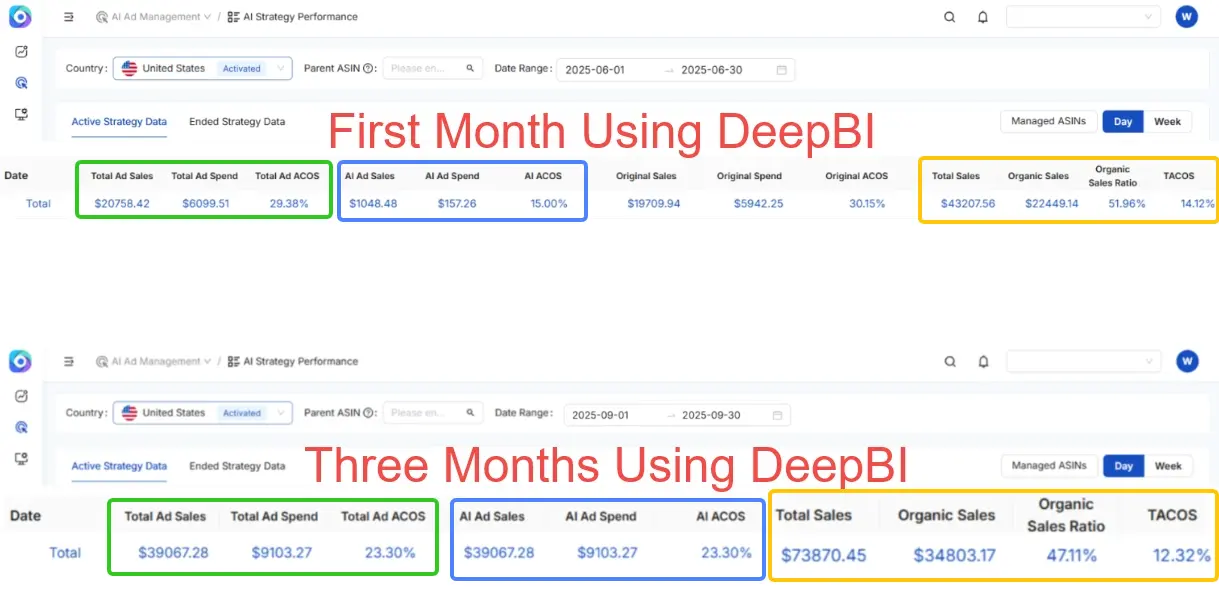
Task: Open the calendar icon beside Date Range
Action: [781, 69]
